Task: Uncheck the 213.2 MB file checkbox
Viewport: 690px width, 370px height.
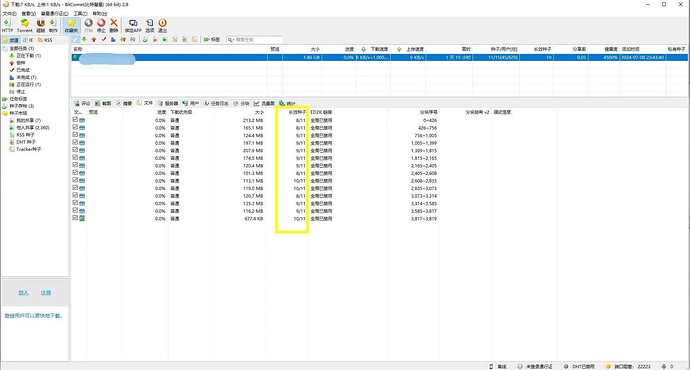Action: (x=75, y=120)
